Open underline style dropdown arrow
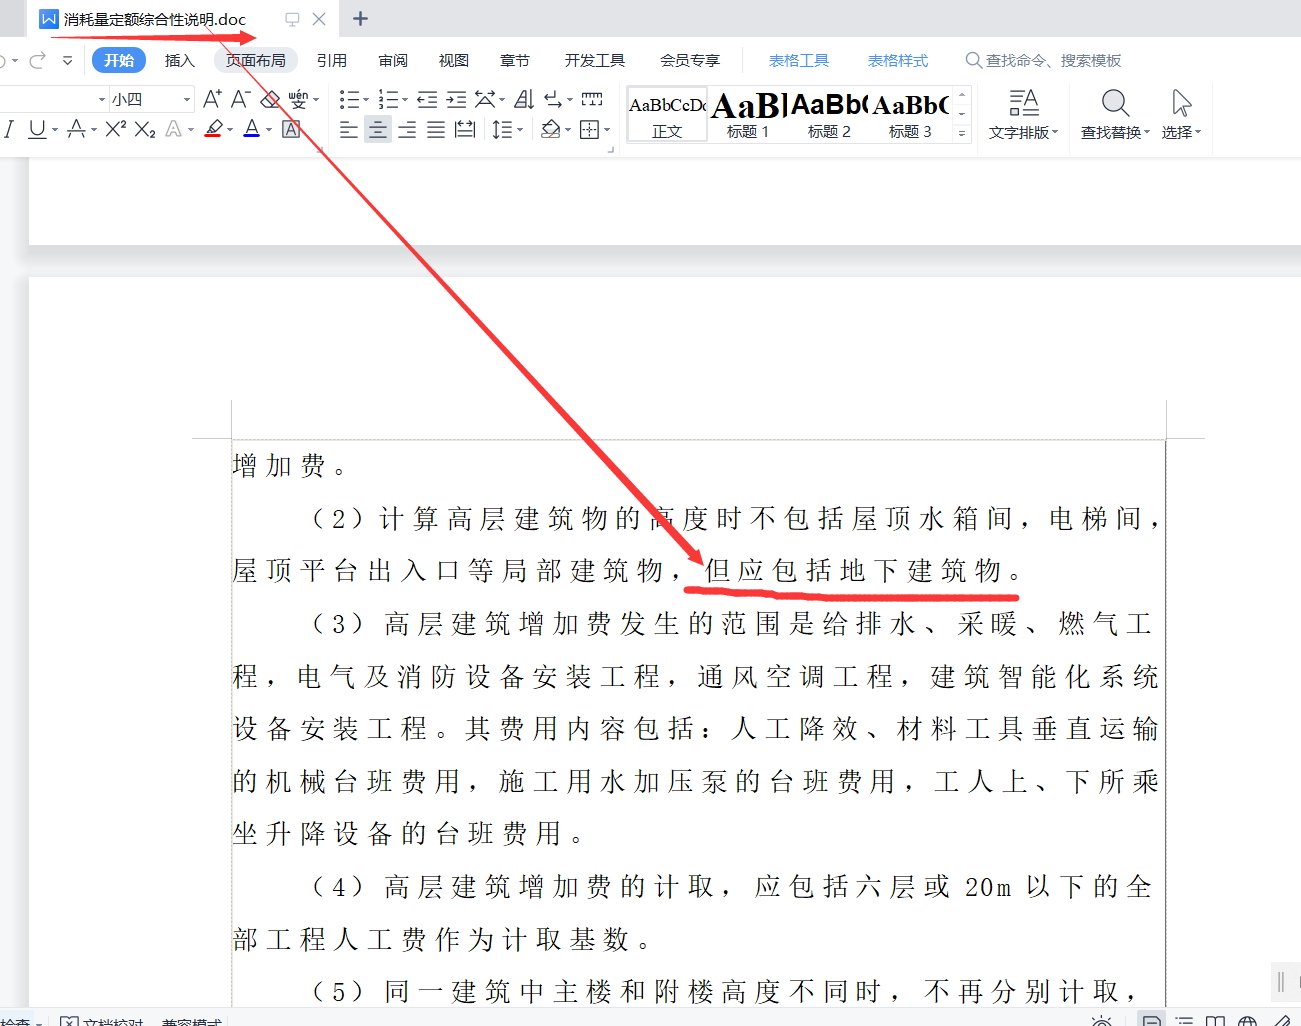This screenshot has width=1301, height=1026. pos(55,130)
